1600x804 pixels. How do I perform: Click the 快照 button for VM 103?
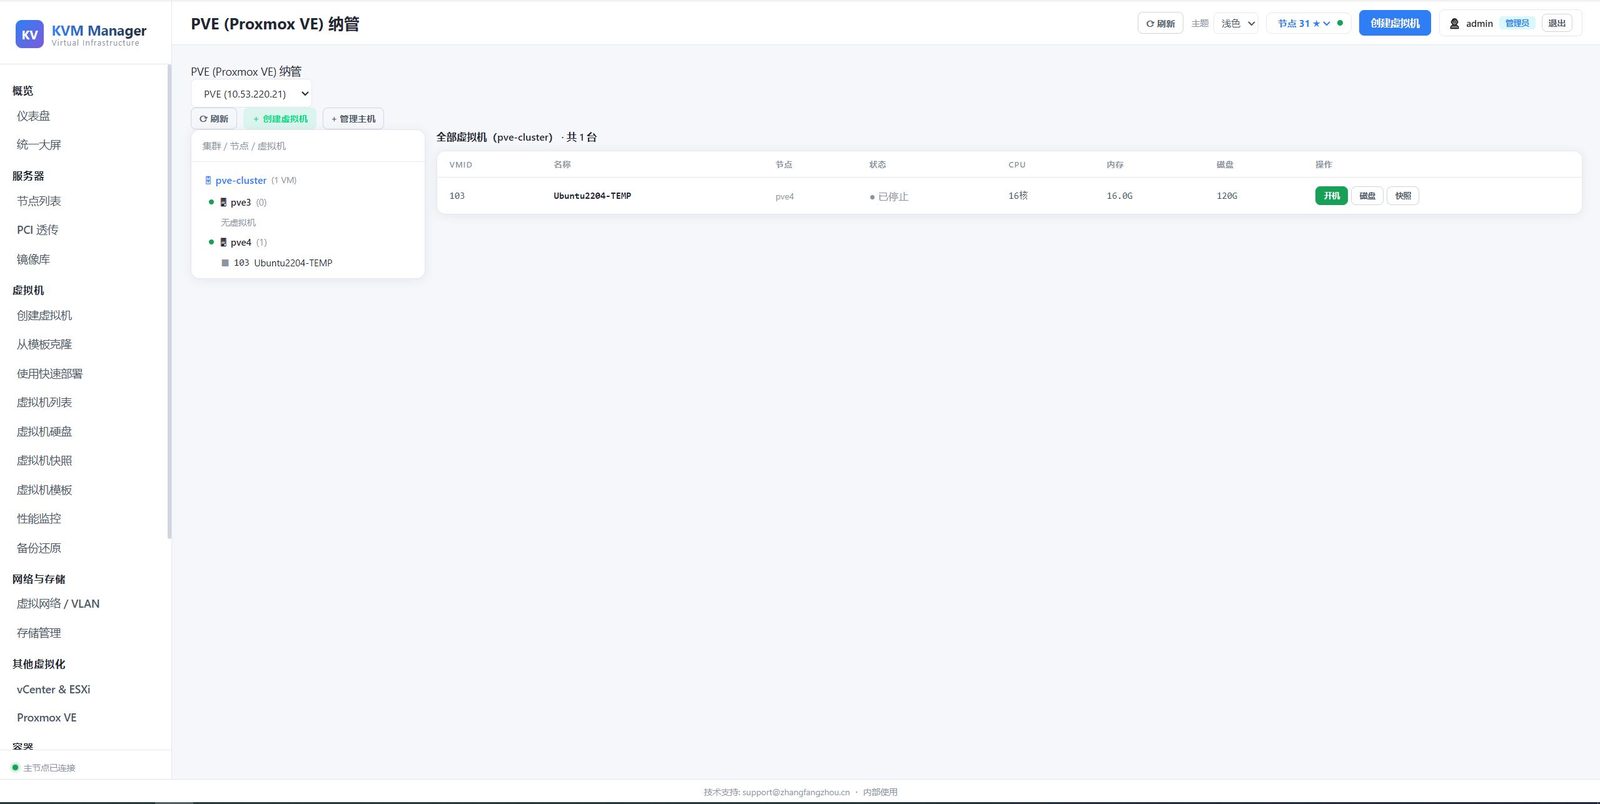1403,196
